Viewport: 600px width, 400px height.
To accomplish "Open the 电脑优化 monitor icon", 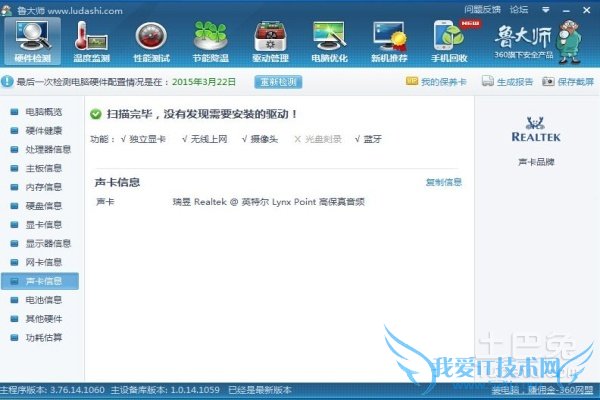I will 329,41.
